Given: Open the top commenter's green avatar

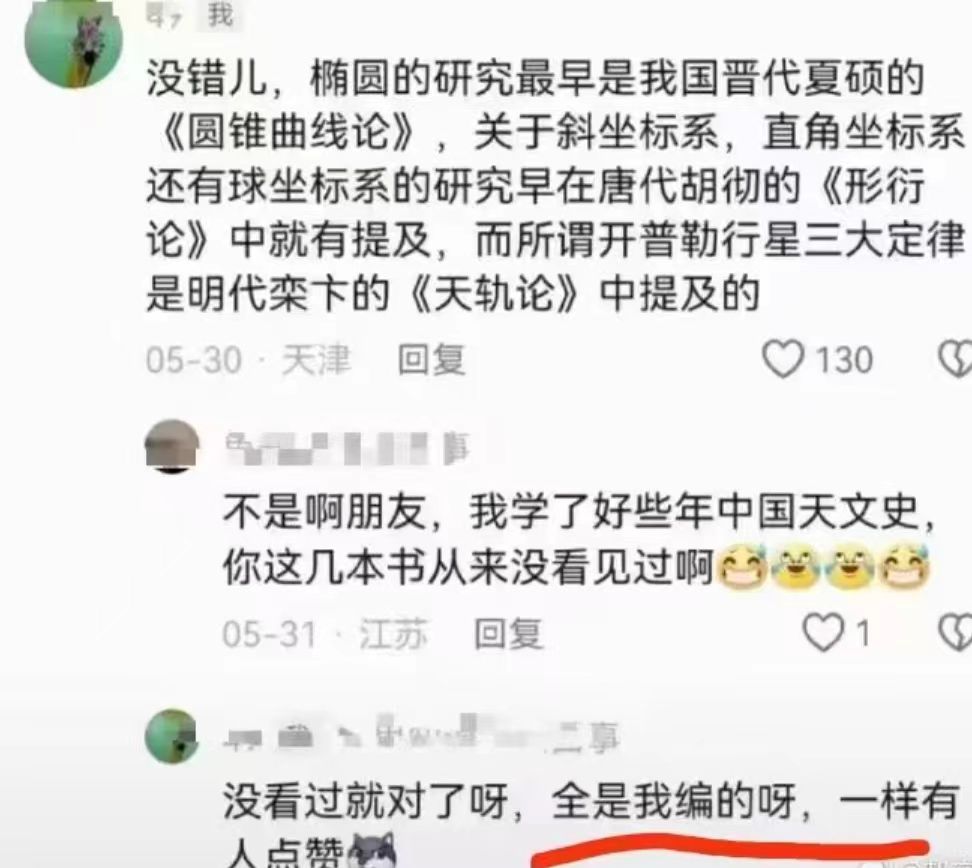Looking at the screenshot, I should pos(73,42).
